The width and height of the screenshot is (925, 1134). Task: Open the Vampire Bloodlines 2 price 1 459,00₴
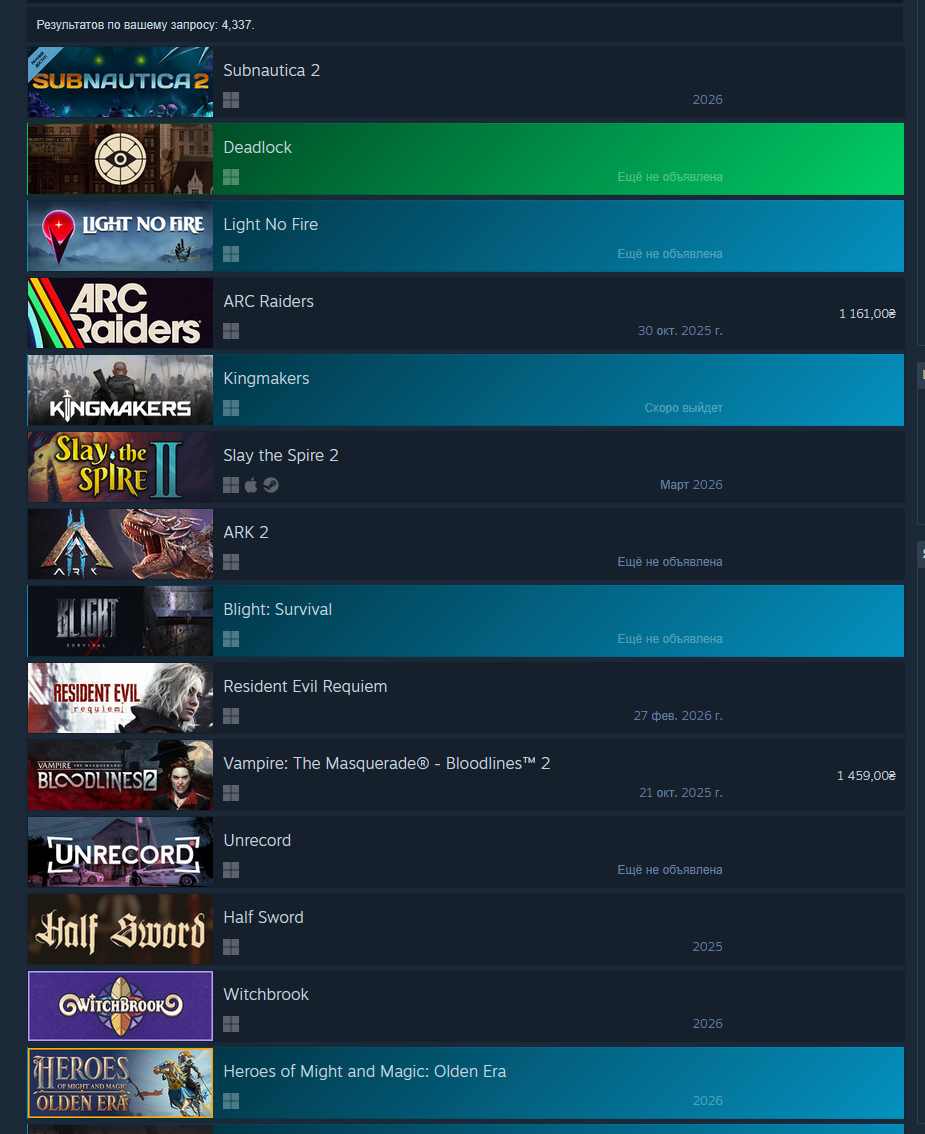click(866, 775)
